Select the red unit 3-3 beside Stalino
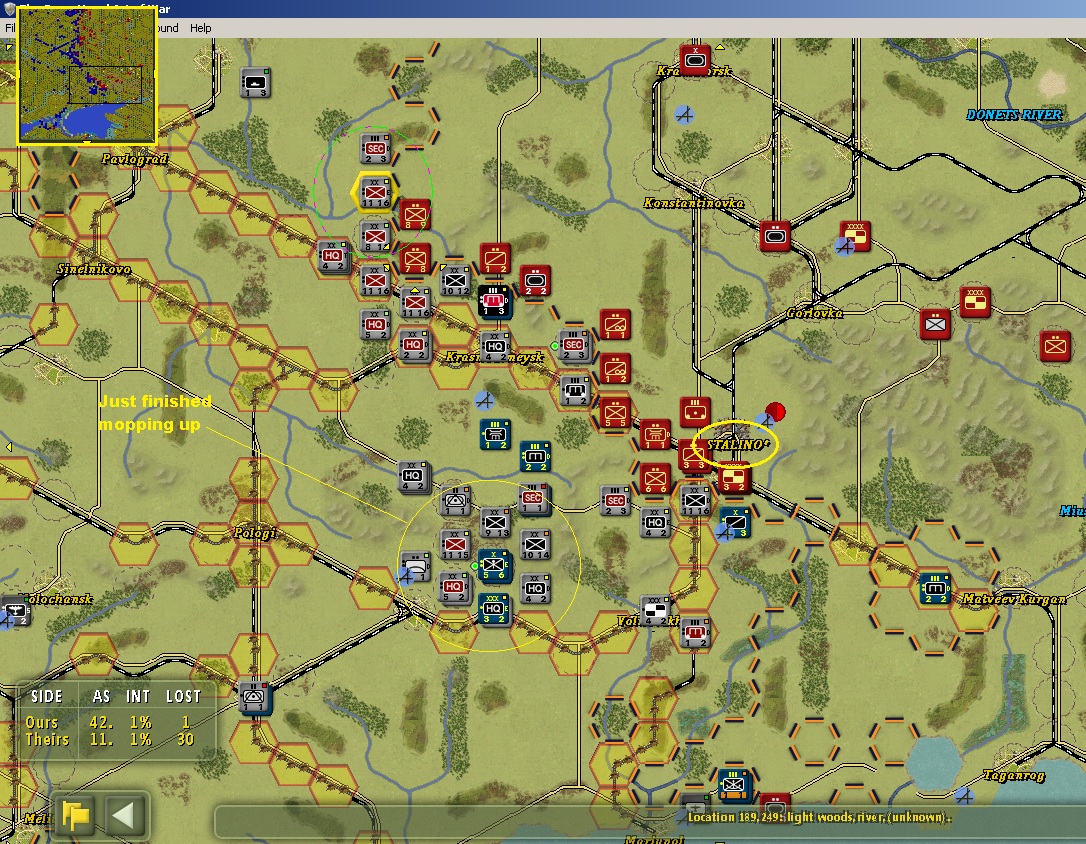This screenshot has height=844, width=1086. pyautogui.click(x=693, y=456)
